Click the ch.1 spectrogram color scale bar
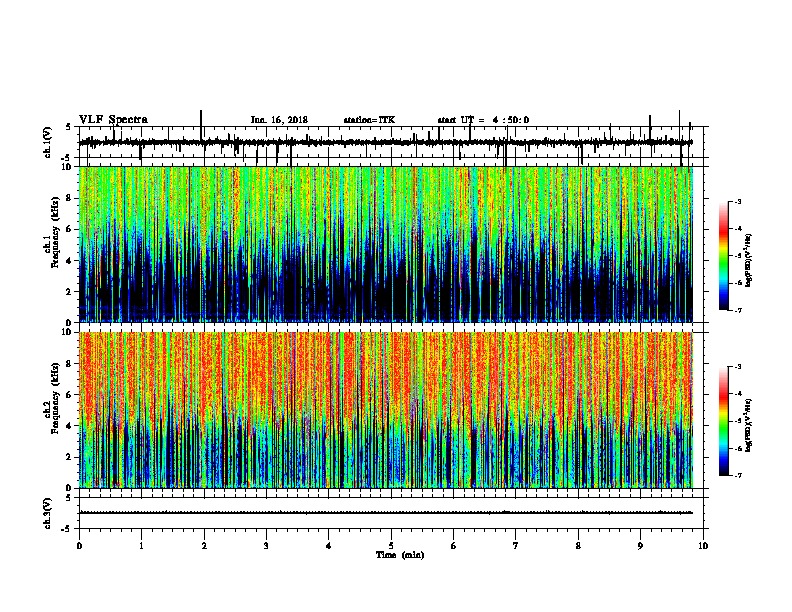The width and height of the screenshot is (792, 612). (723, 256)
